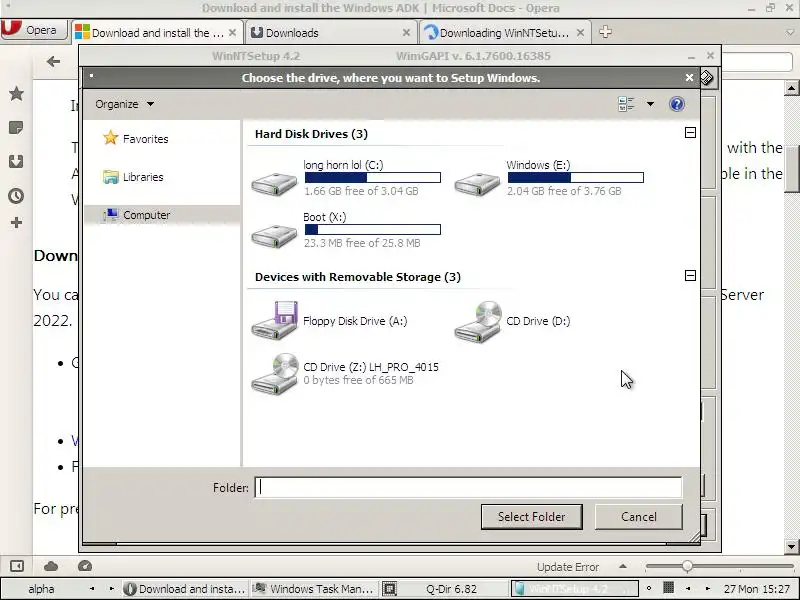Click the C: drive capacity bar
800x600 pixels.
pos(372,178)
